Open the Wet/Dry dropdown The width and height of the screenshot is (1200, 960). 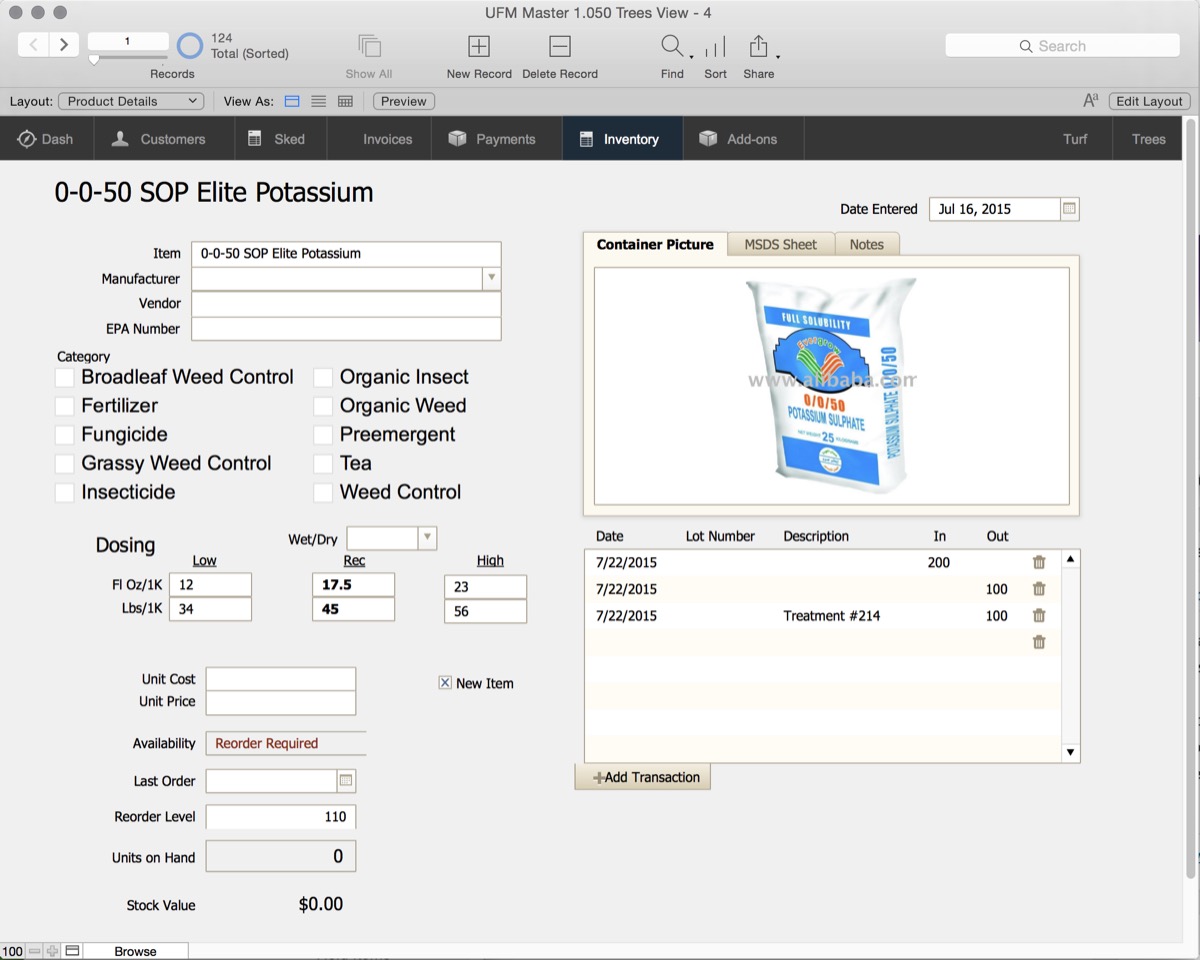[x=427, y=538]
